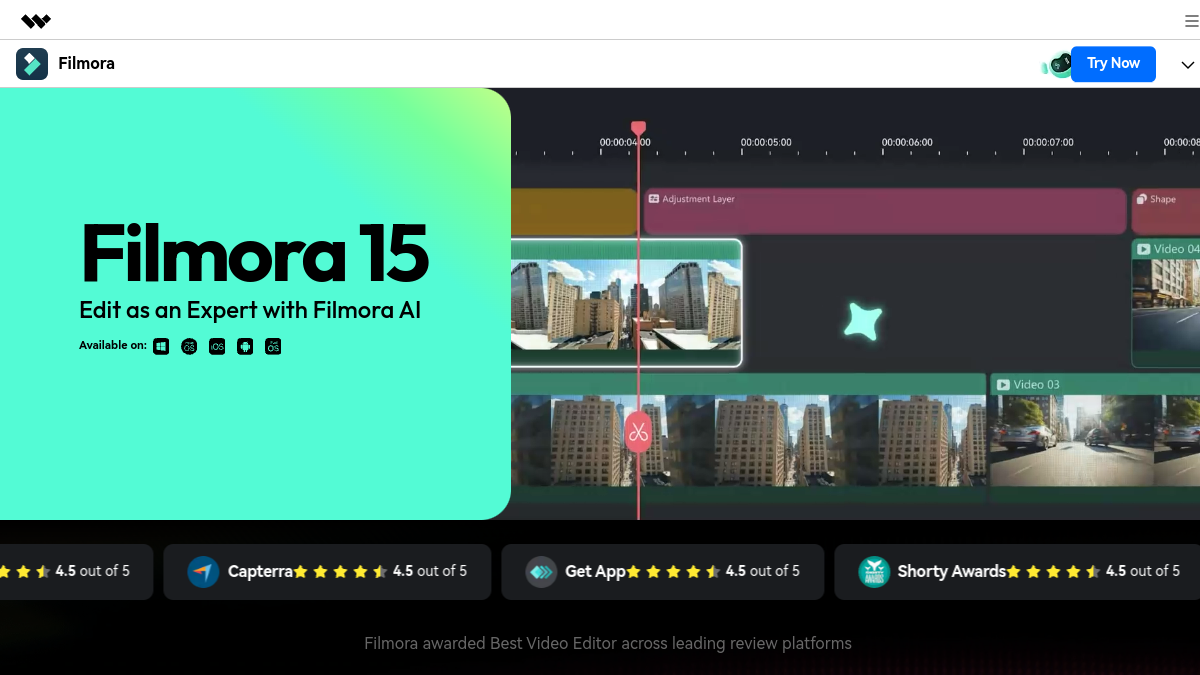The width and height of the screenshot is (1200, 675).
Task: Click the Get App rating name text
Action: pos(595,572)
